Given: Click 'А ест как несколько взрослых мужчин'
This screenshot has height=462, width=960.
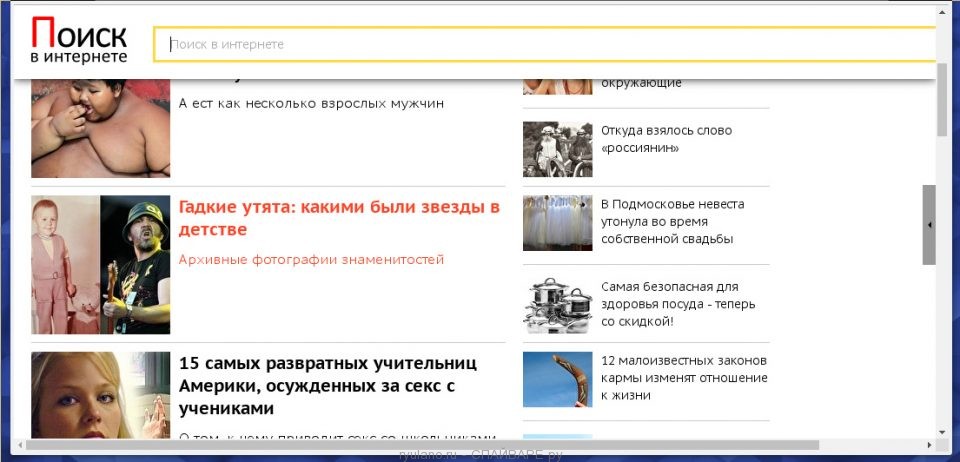Looking at the screenshot, I should point(311,103).
